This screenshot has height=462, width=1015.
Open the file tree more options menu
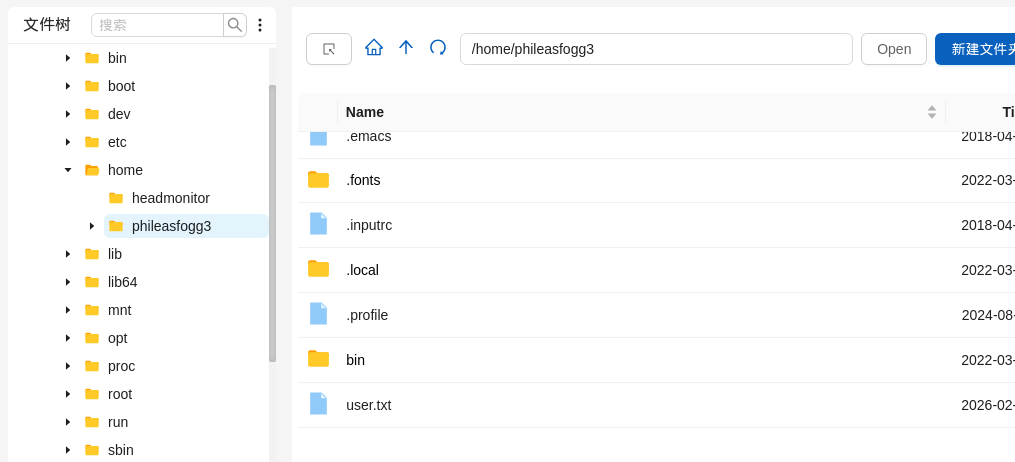click(x=260, y=25)
